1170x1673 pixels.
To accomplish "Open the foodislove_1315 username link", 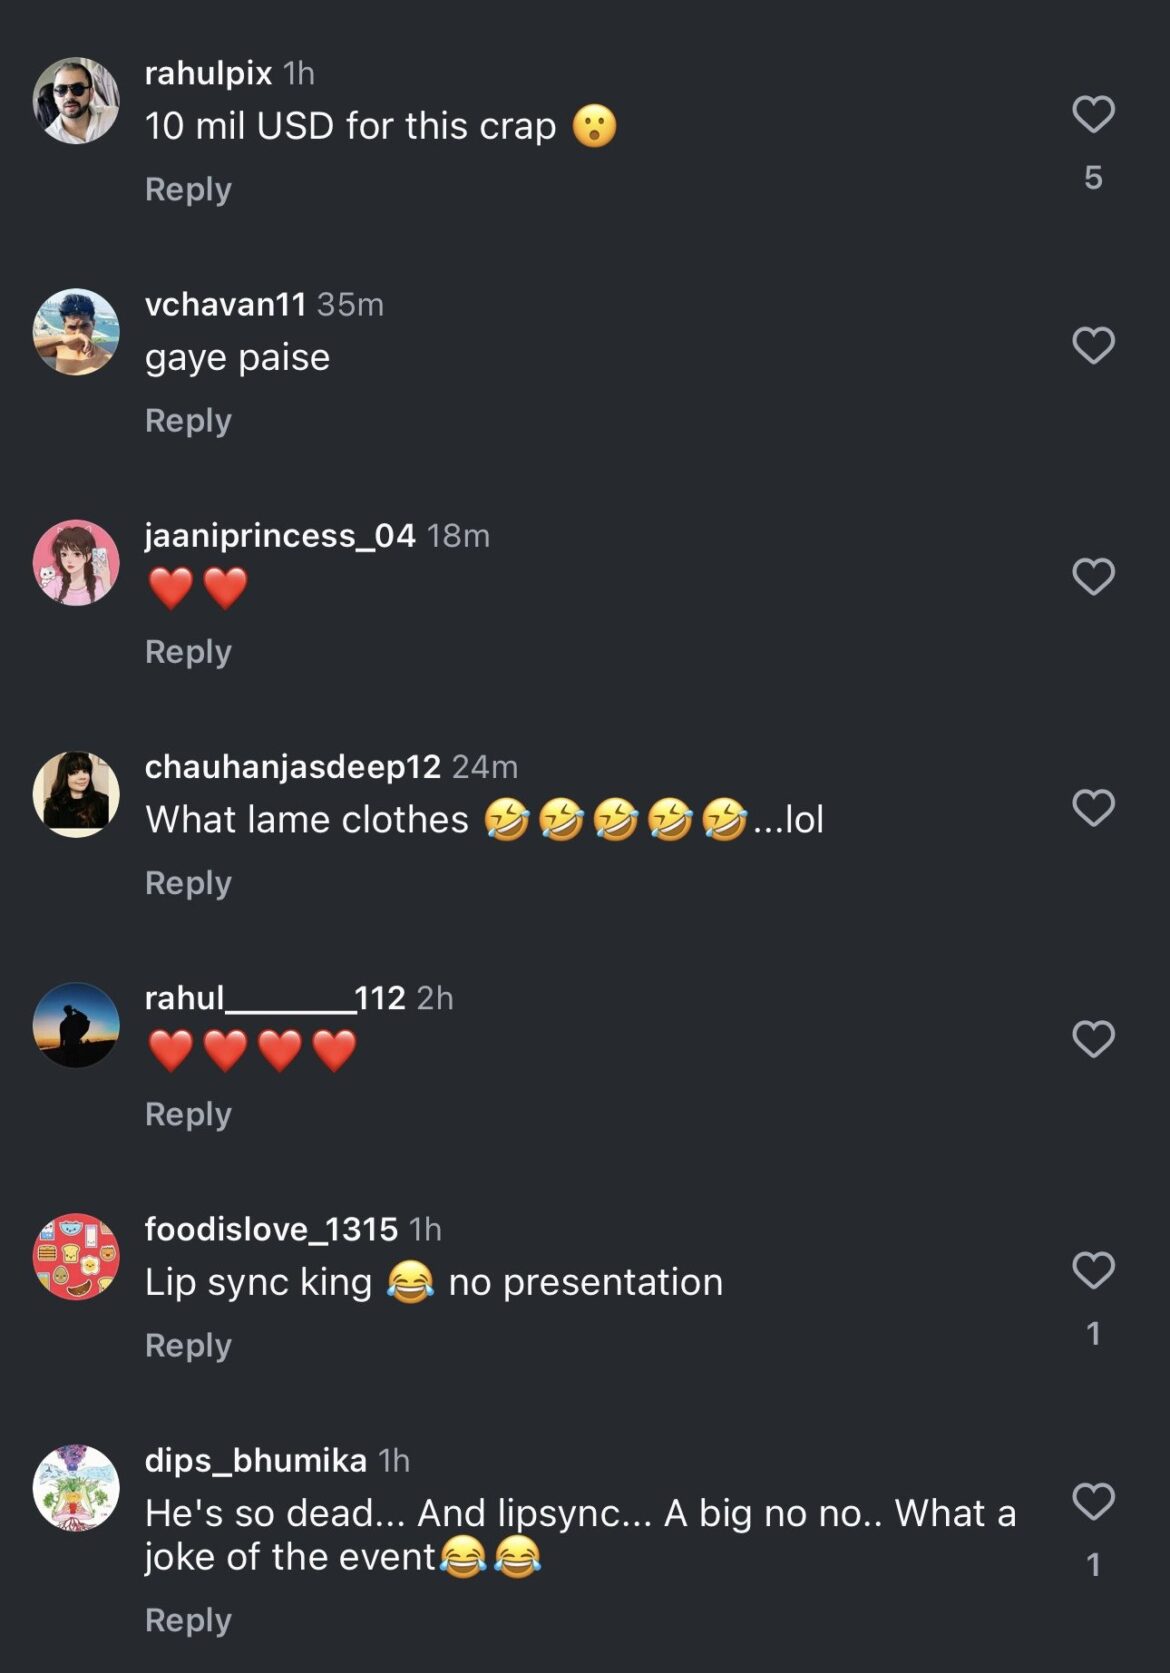I will (271, 1229).
